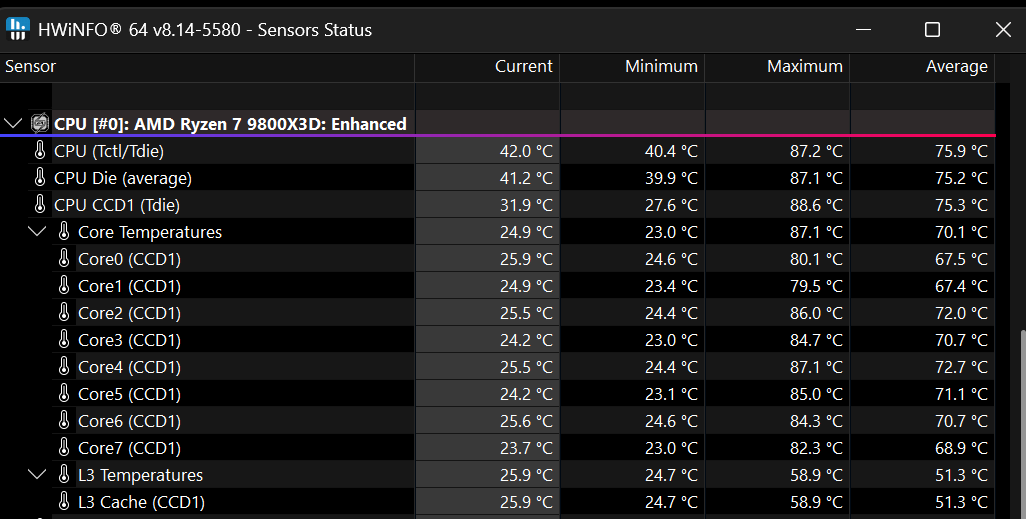Screen dimensions: 1026x519
Task: Click the 23.1 °C minimum of Core5
Action: 671,394
